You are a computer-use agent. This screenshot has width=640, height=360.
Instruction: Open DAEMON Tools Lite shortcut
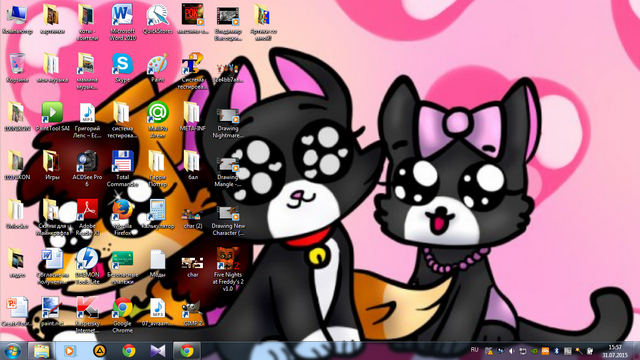coord(87,266)
